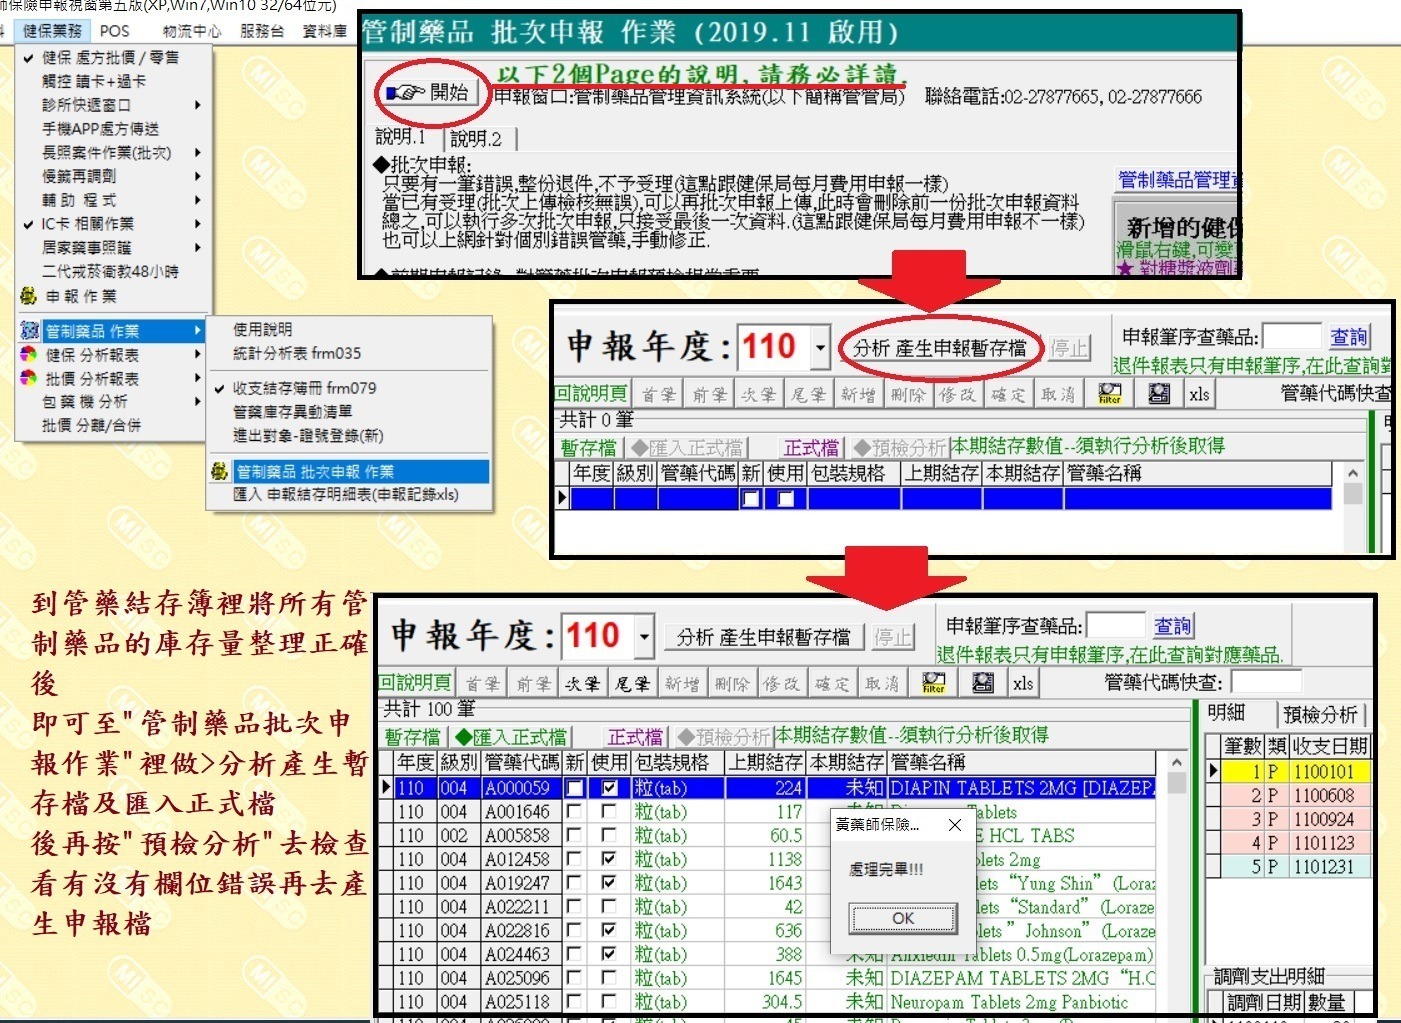Click the 管制藥品 批次申報 作業 submenu icon
1401x1023 pixels.
point(220,471)
